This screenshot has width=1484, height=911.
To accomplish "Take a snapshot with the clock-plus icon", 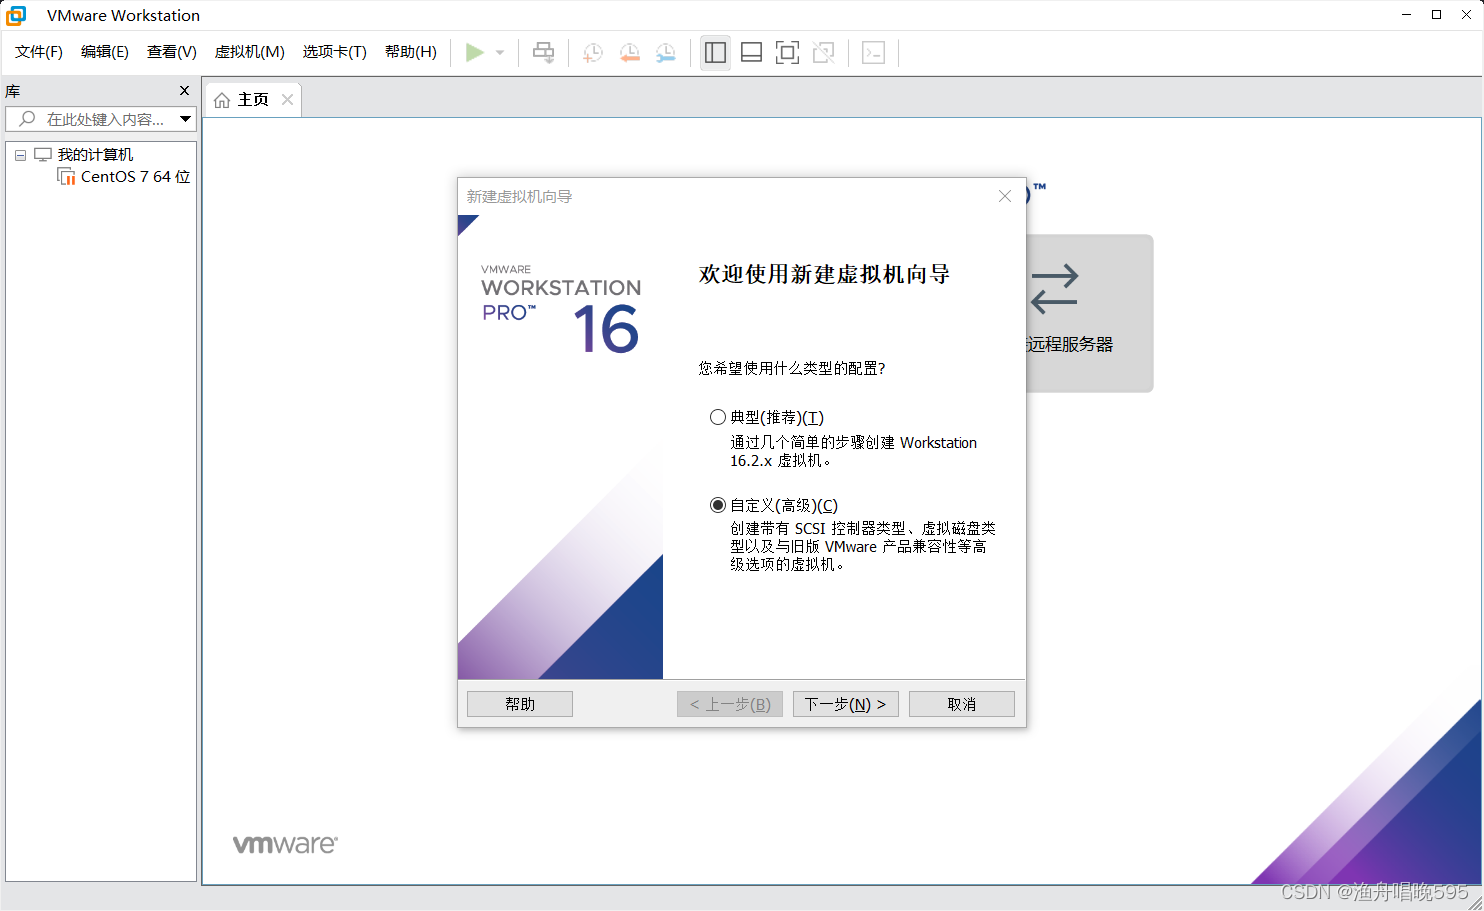I will point(593,53).
